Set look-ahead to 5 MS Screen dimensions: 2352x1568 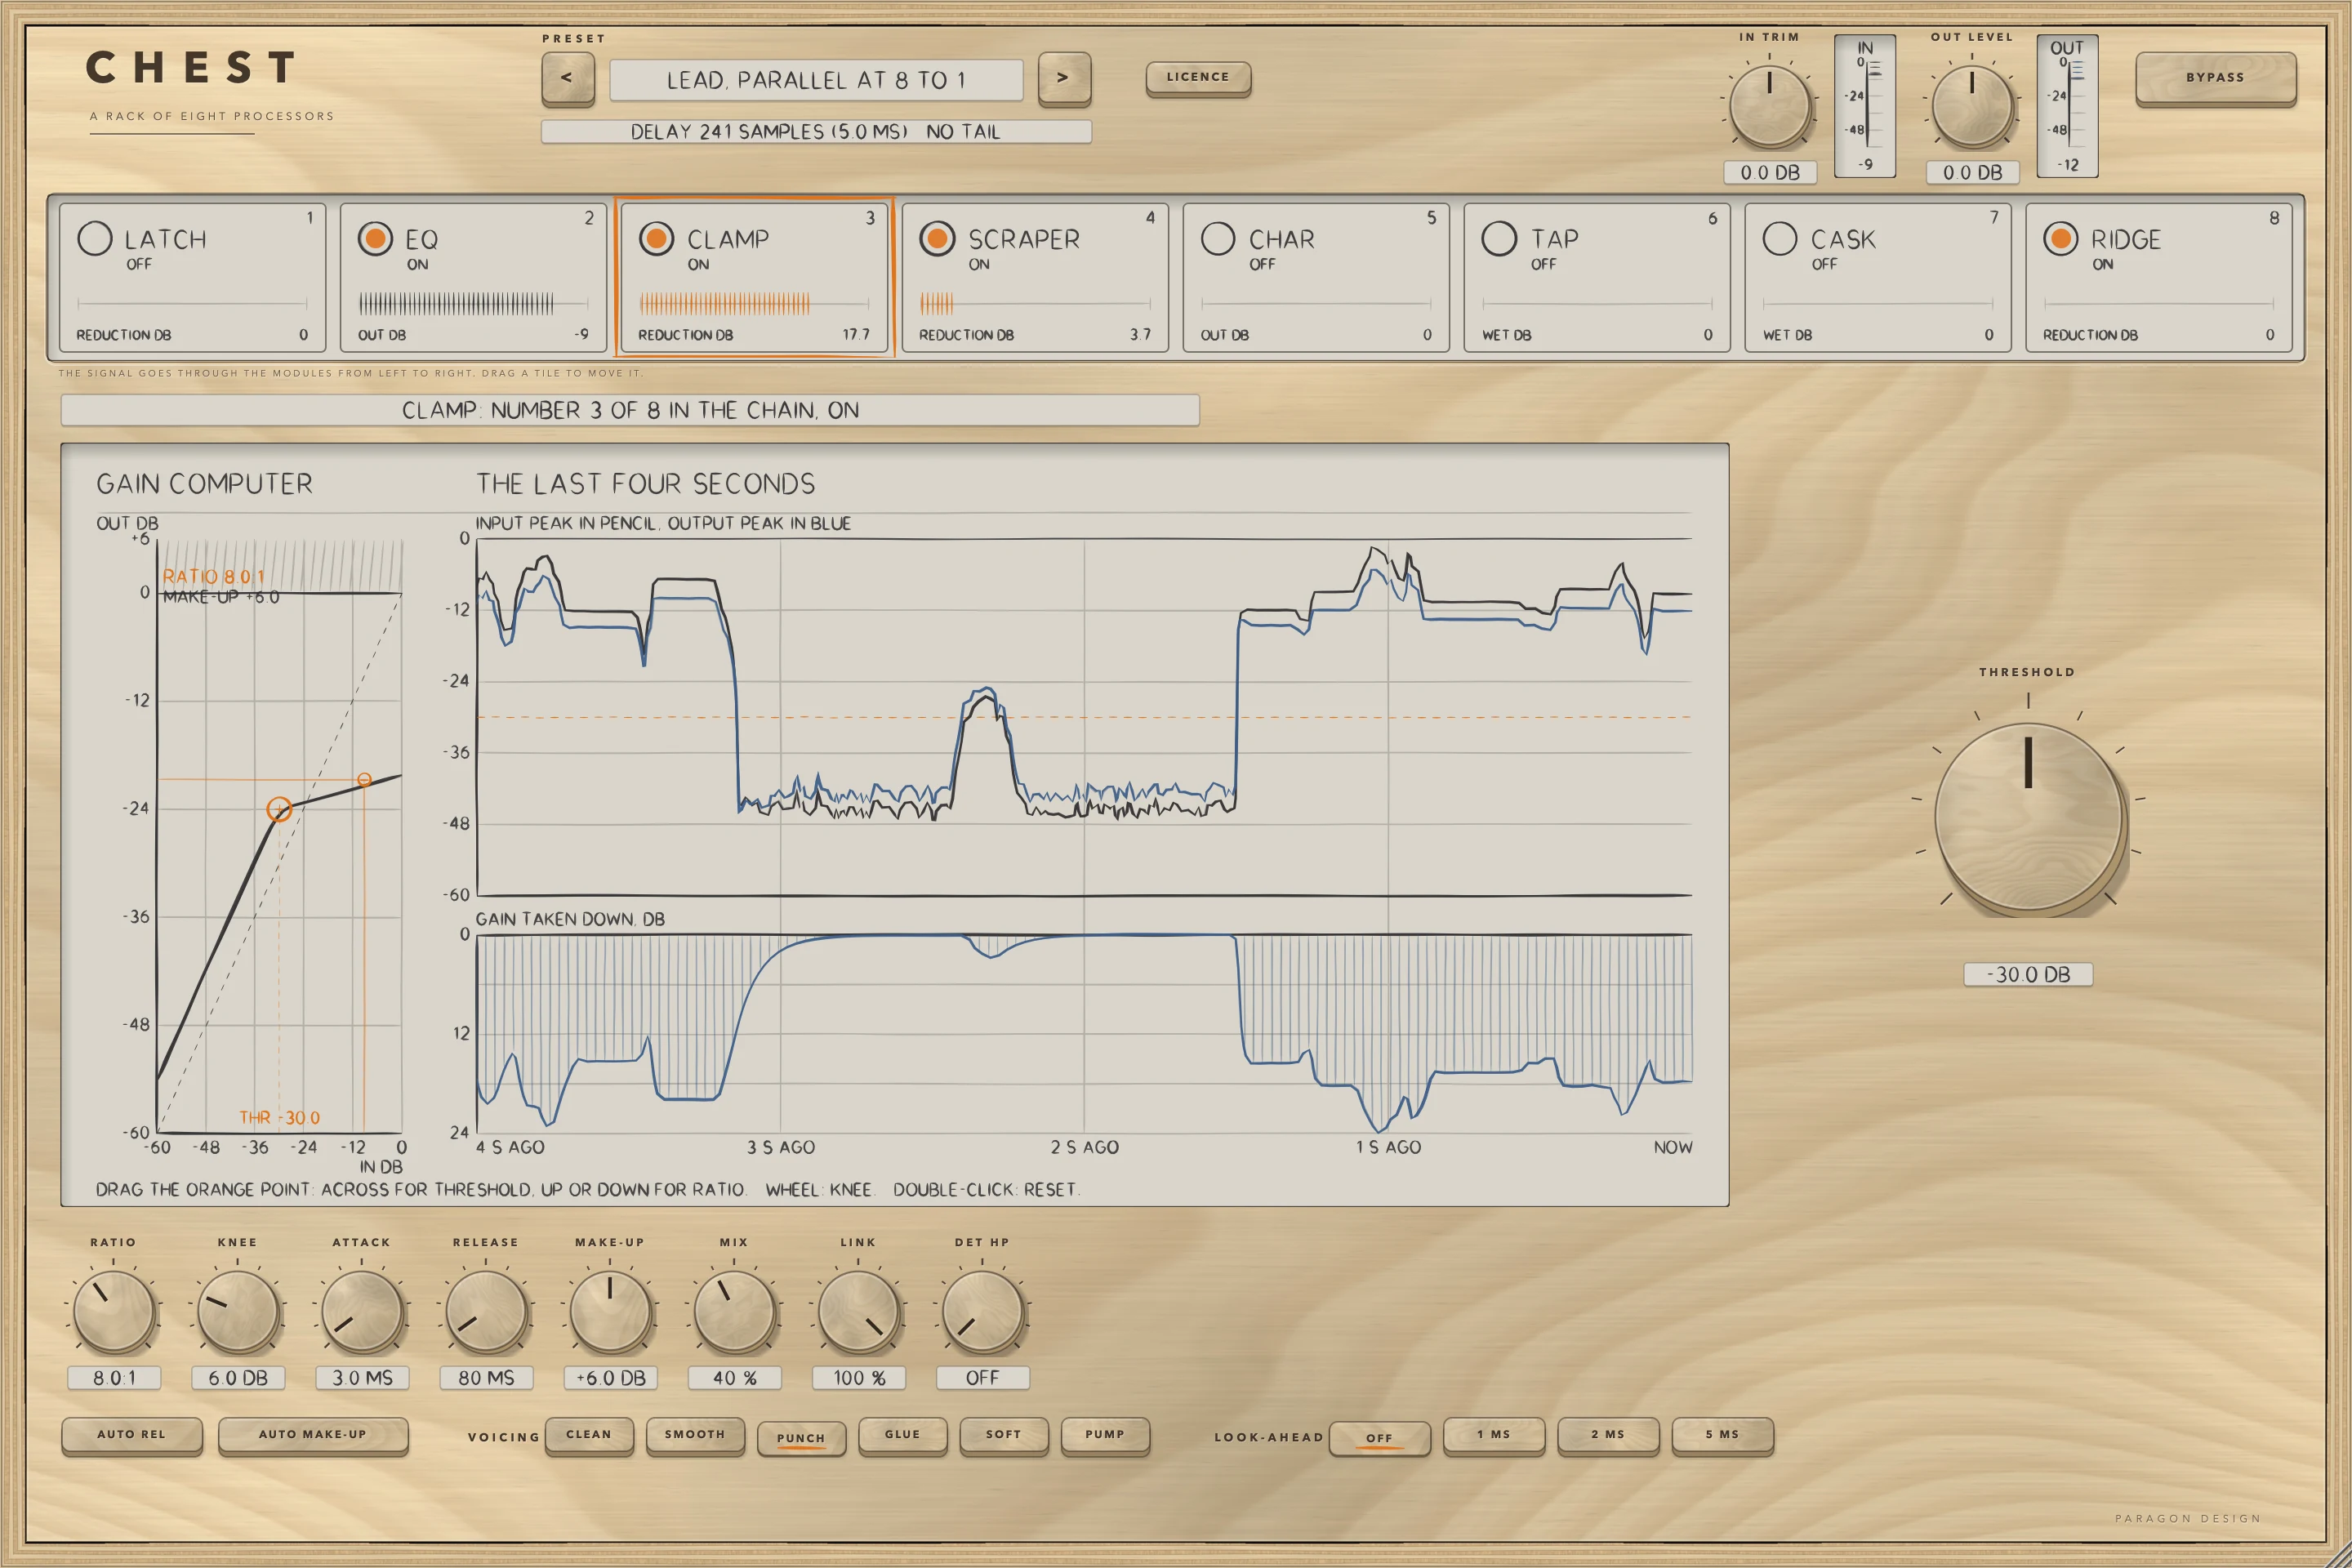1722,1435
